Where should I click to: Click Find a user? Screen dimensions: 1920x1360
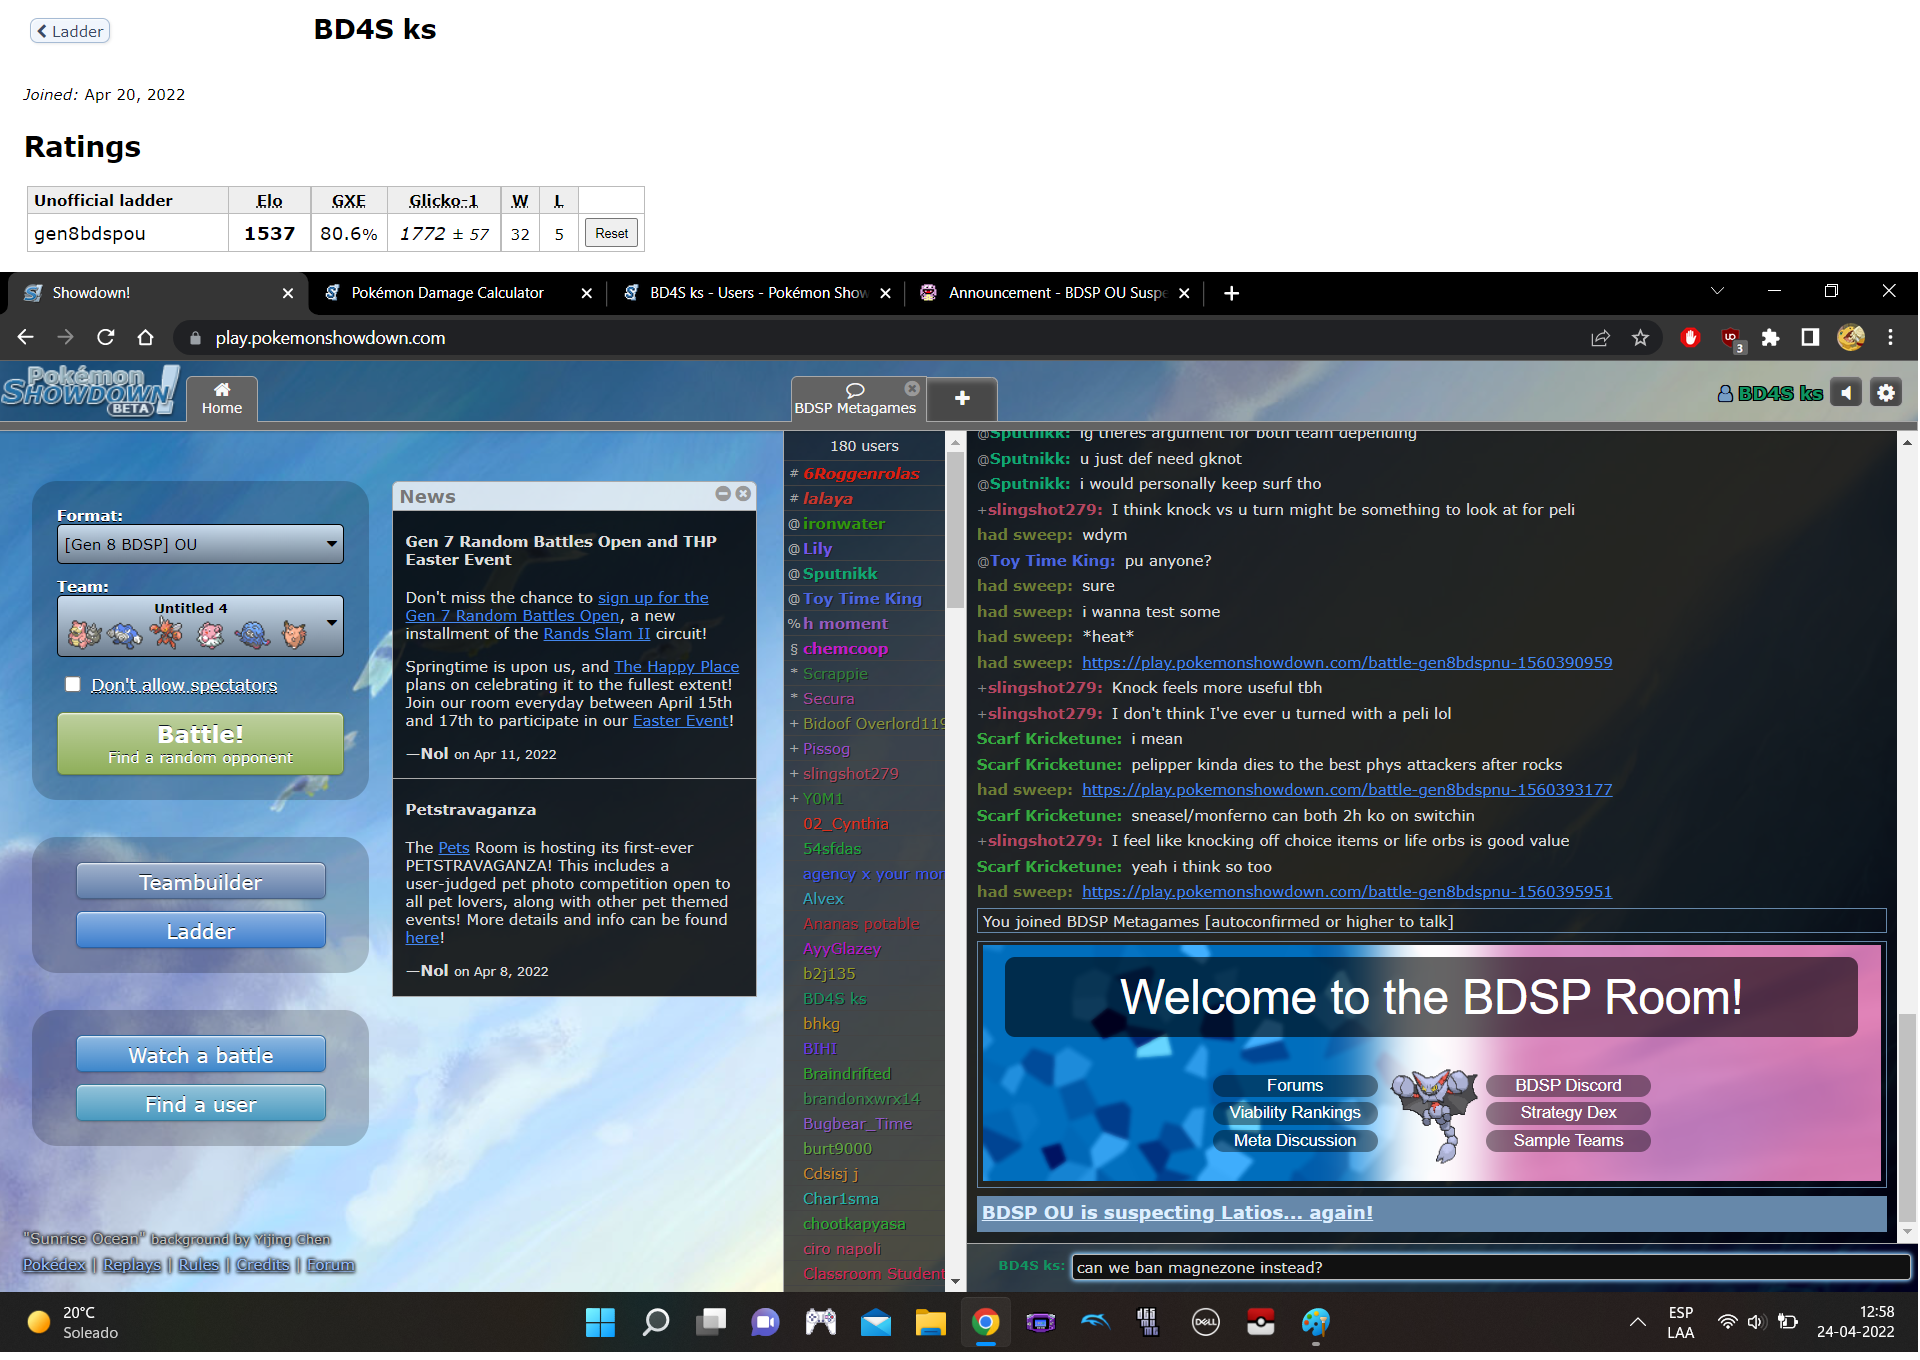[201, 1104]
